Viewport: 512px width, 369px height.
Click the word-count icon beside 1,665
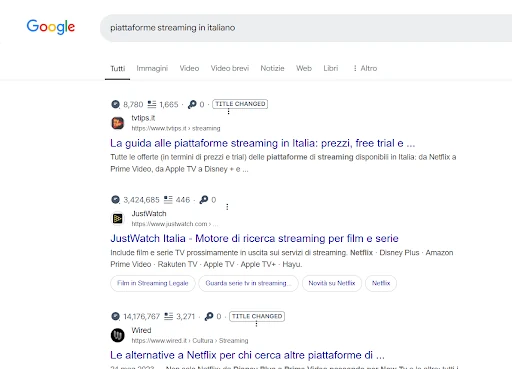[x=152, y=104]
